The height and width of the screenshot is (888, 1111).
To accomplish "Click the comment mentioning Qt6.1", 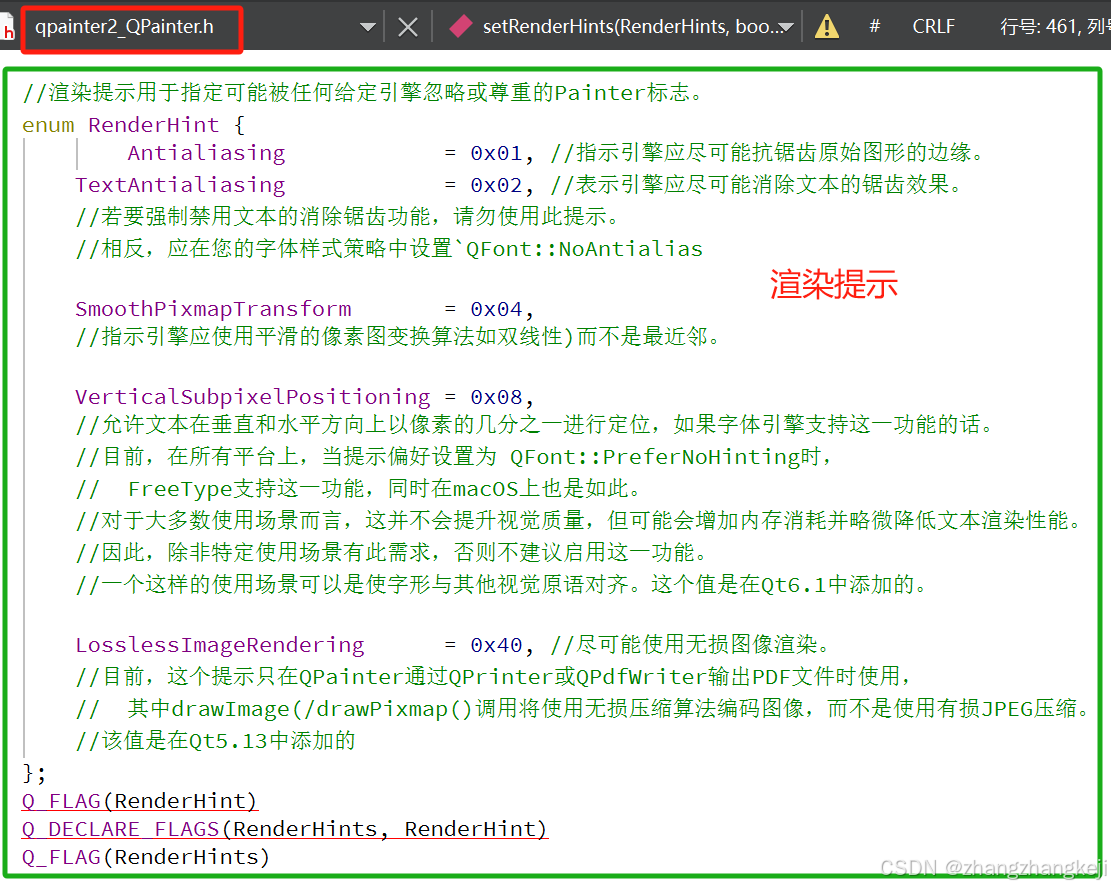I will click(501, 585).
